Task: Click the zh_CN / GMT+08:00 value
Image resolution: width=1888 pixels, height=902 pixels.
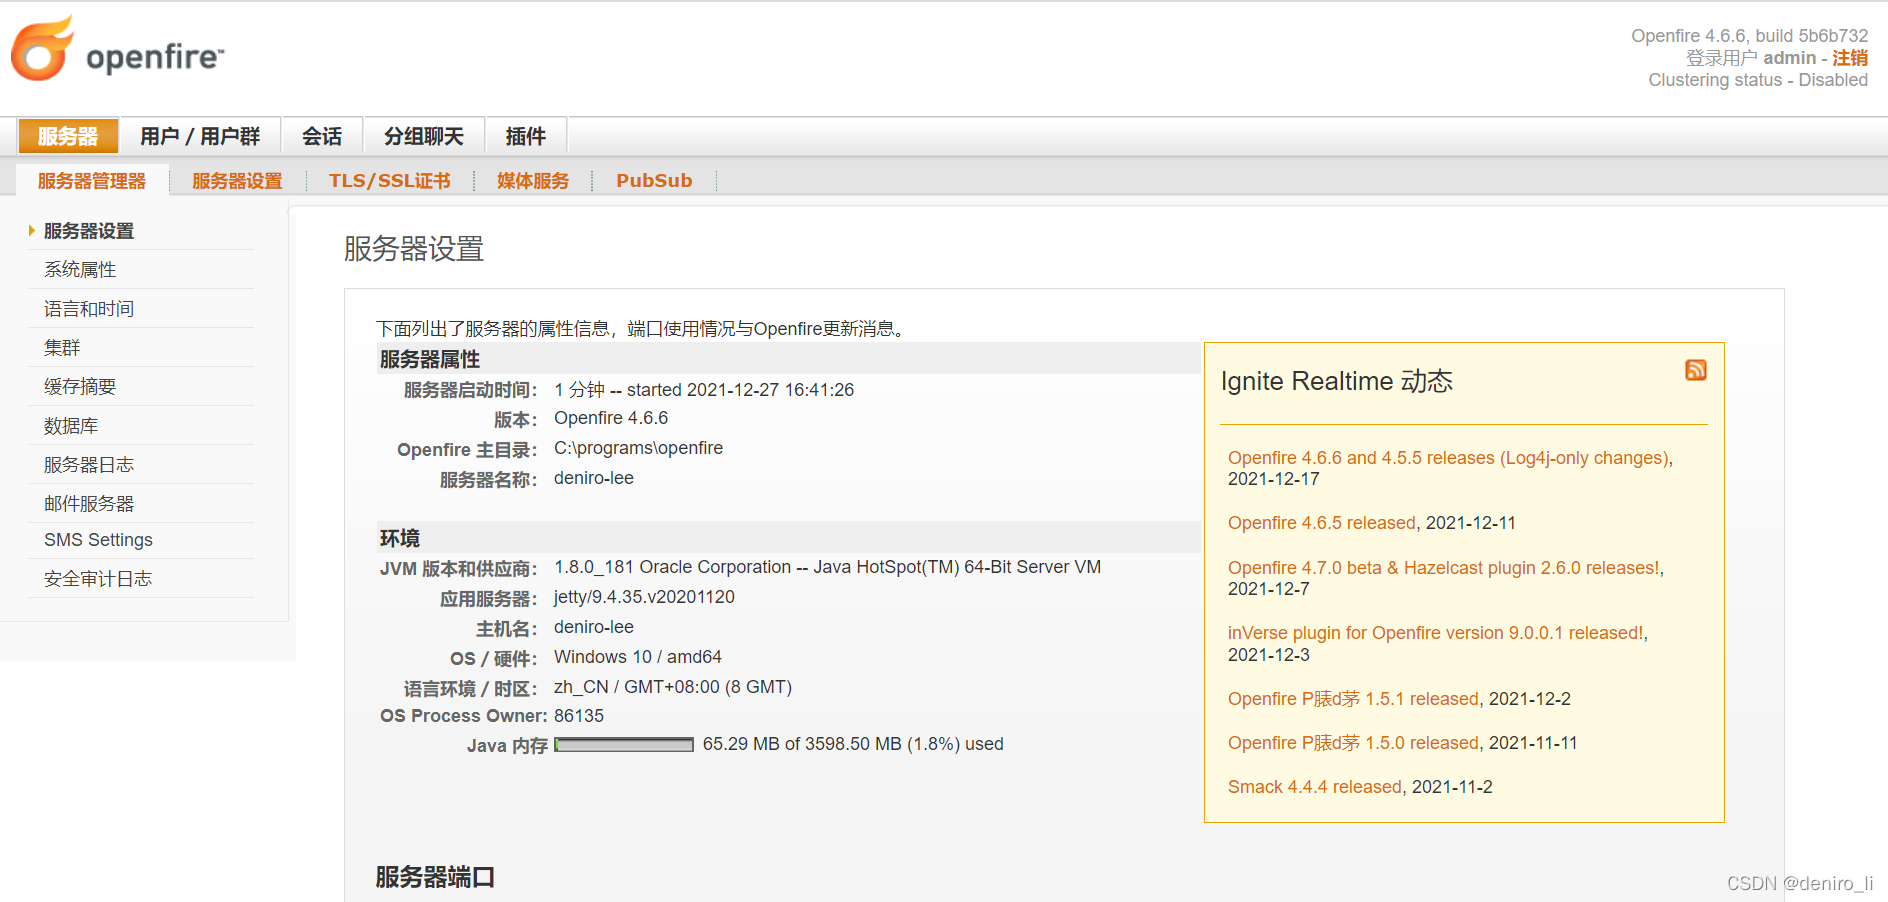Action: [673, 687]
